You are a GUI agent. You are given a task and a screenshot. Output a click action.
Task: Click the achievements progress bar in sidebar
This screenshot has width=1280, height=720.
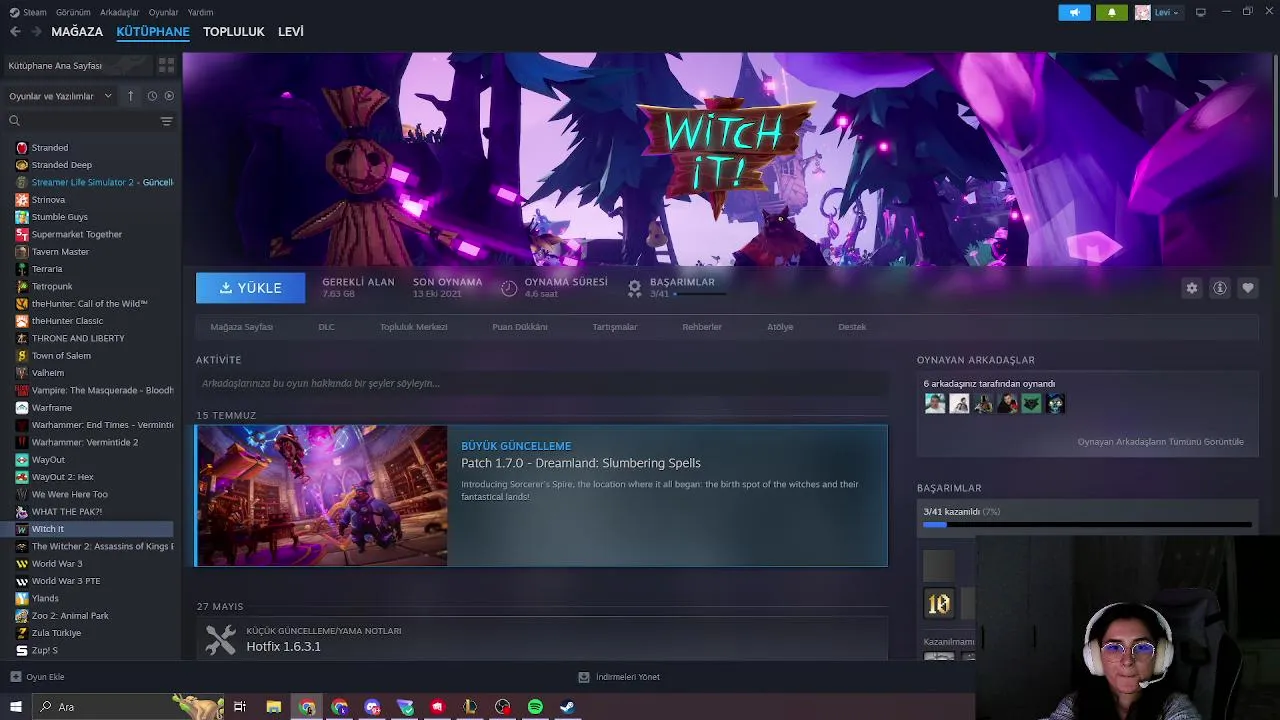click(x=1087, y=524)
